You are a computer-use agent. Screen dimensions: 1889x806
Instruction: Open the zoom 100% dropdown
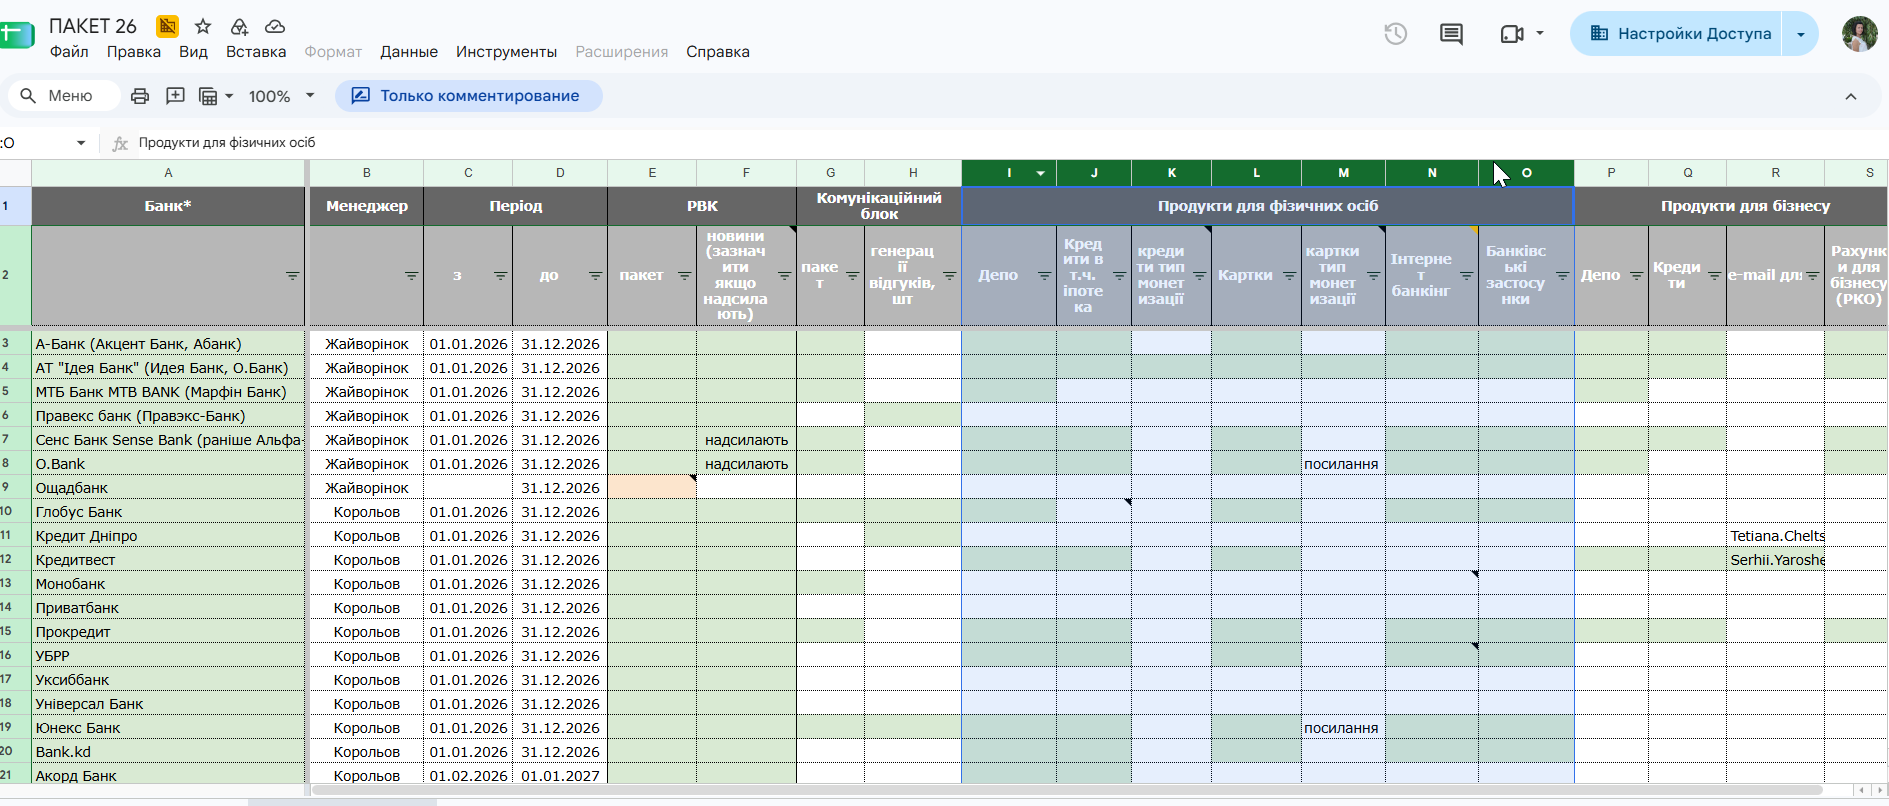(x=282, y=96)
